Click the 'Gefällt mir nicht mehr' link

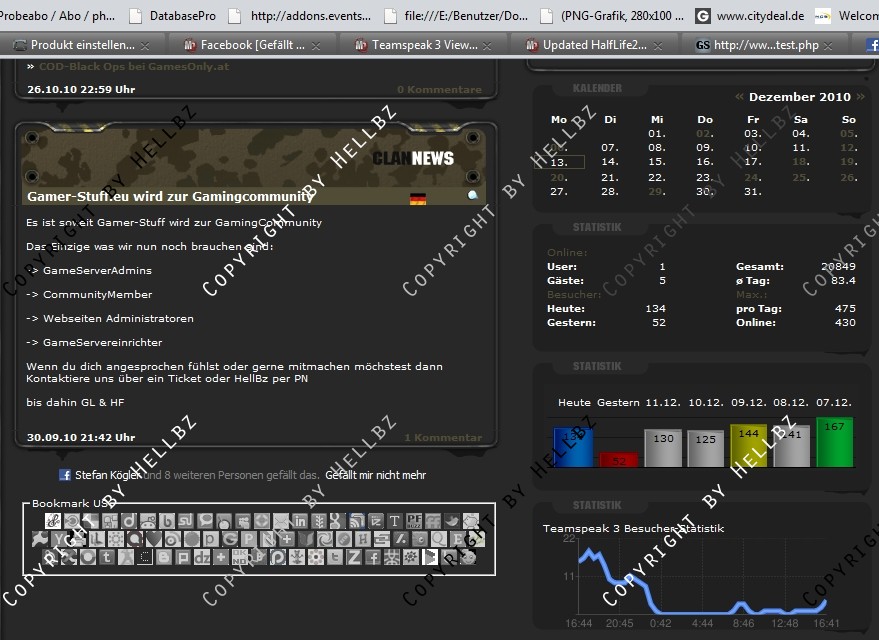pos(375,475)
